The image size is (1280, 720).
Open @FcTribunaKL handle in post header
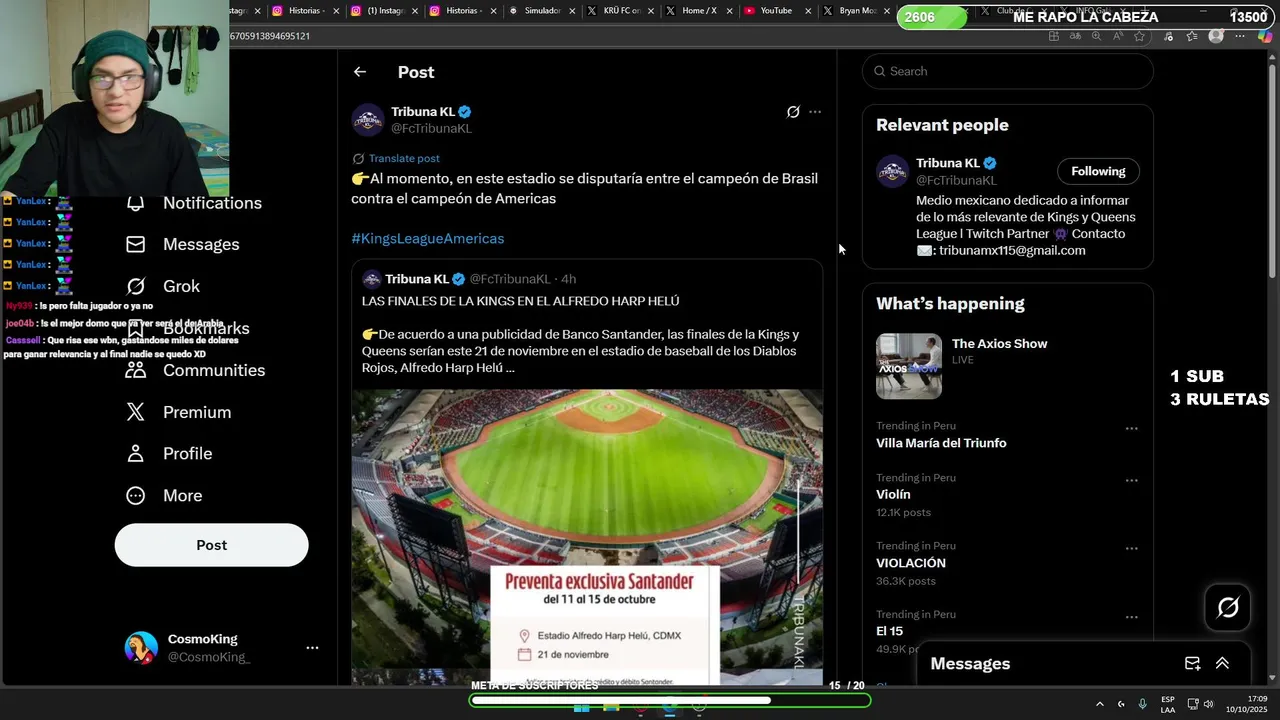click(431, 128)
